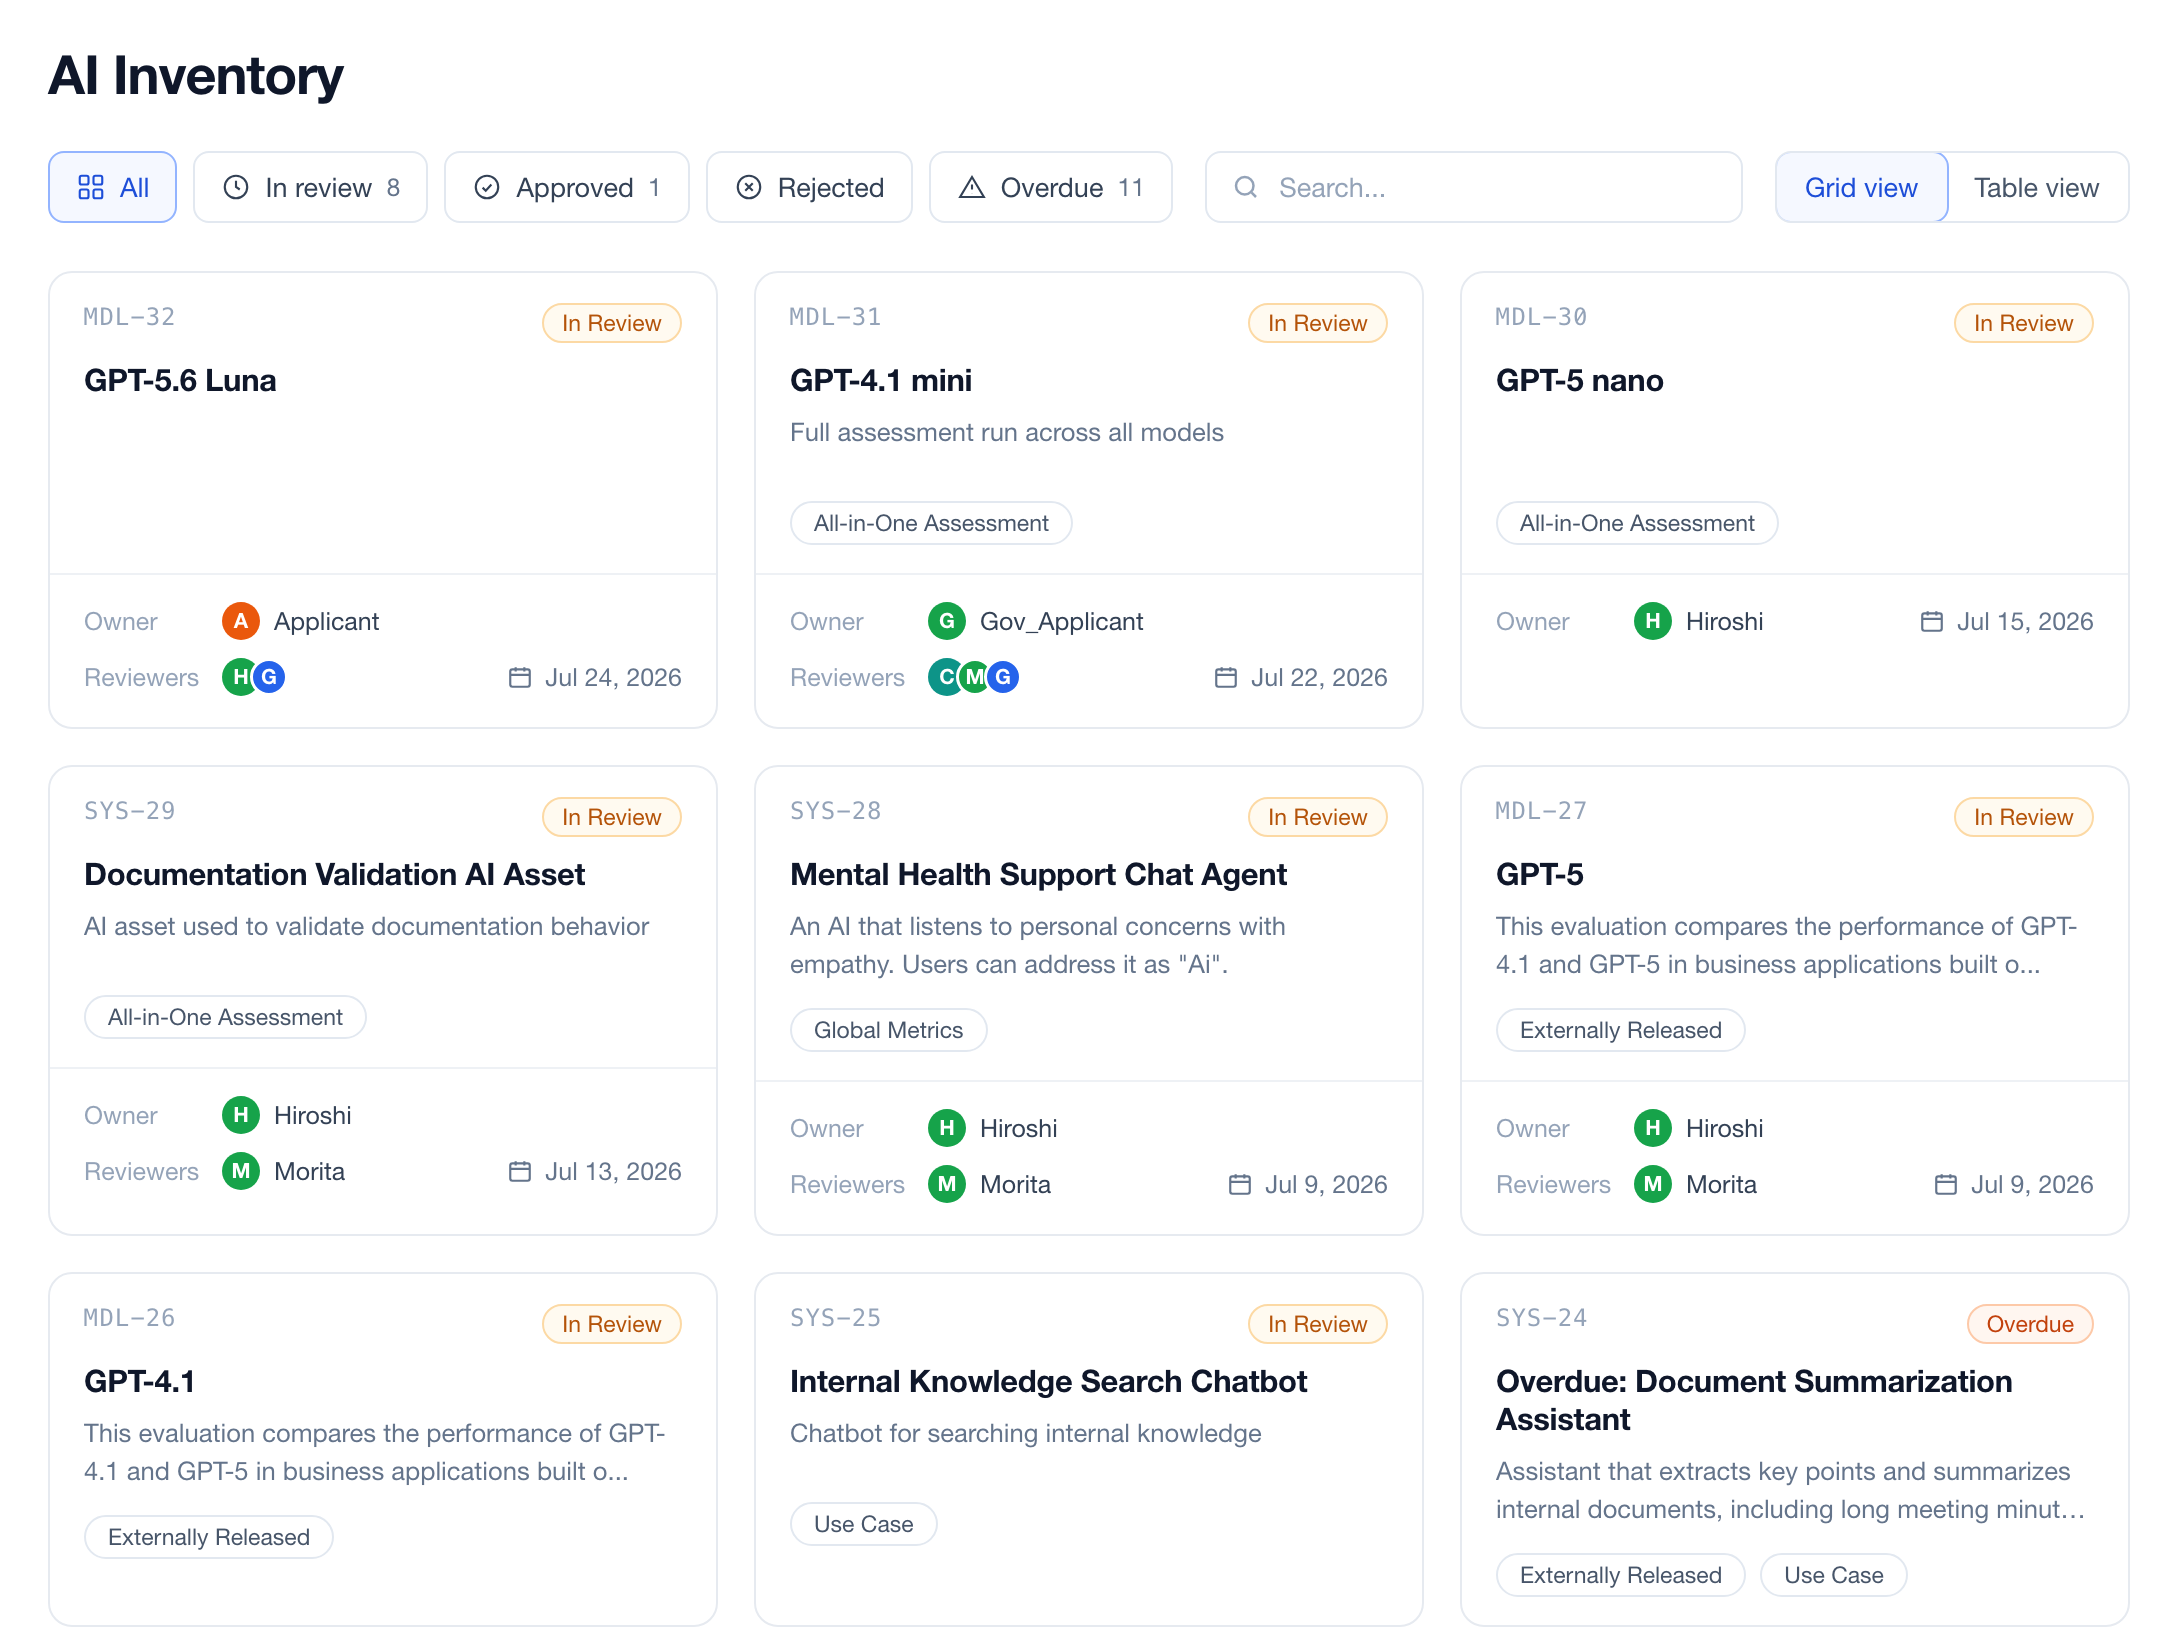
Task: Click Hiroshi's owner avatar on GPT-5 nano
Action: click(1653, 621)
